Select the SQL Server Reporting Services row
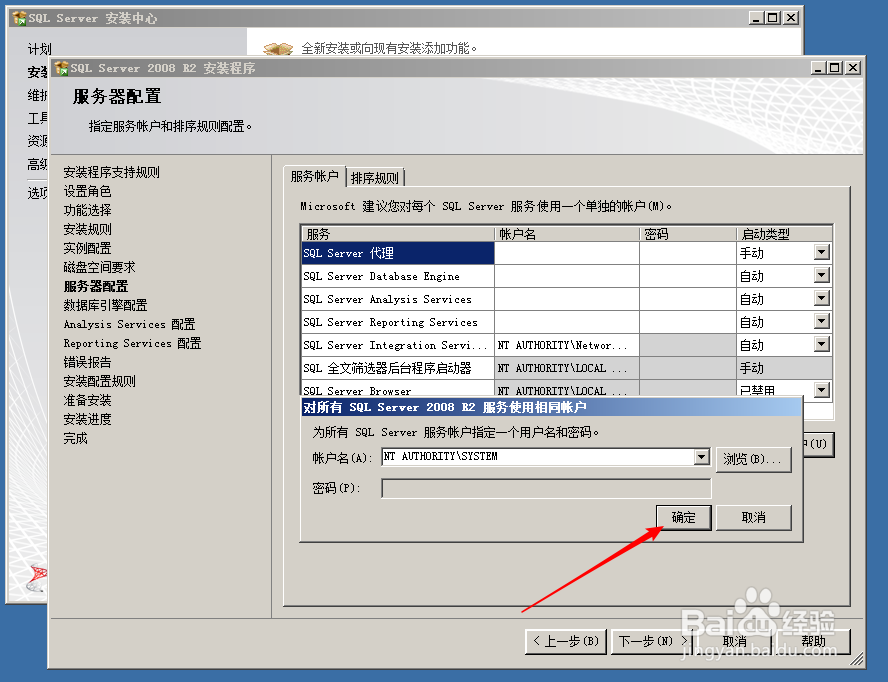Viewport: 888px width, 682px height. click(x=398, y=322)
